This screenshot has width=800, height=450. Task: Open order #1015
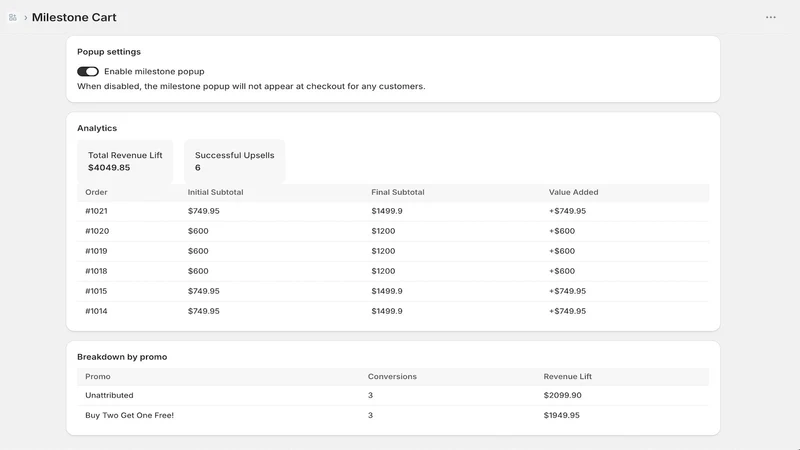pos(96,291)
